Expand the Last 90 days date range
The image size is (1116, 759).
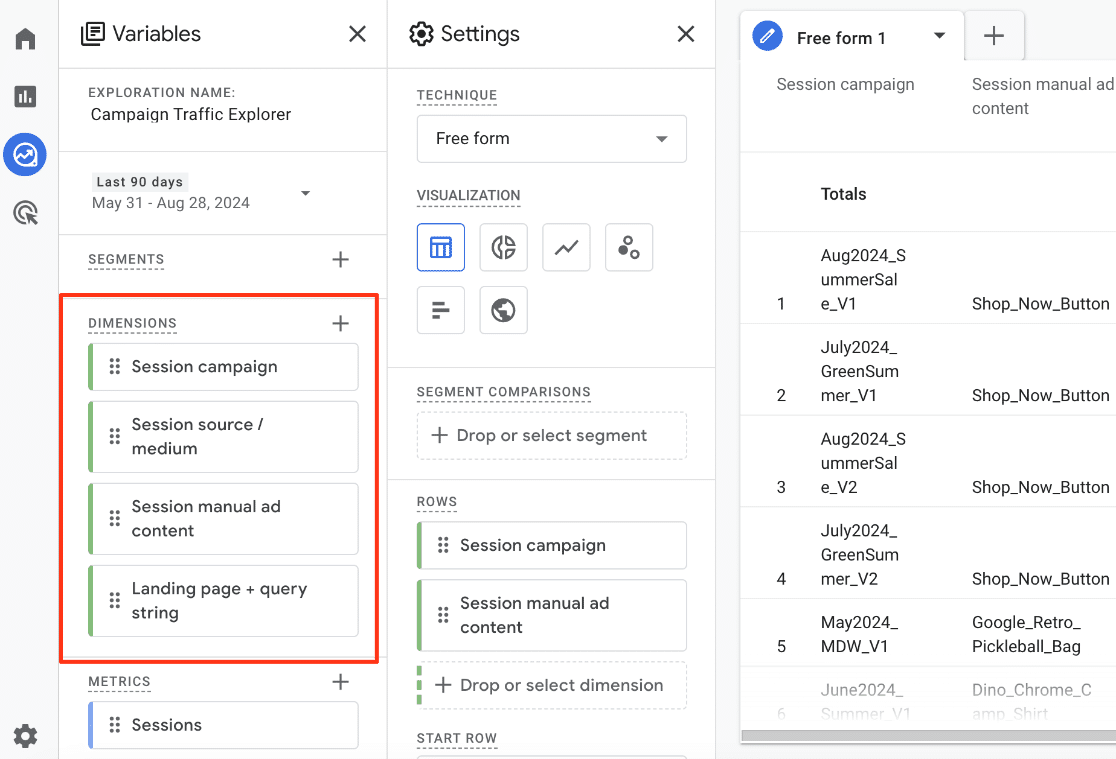306,193
